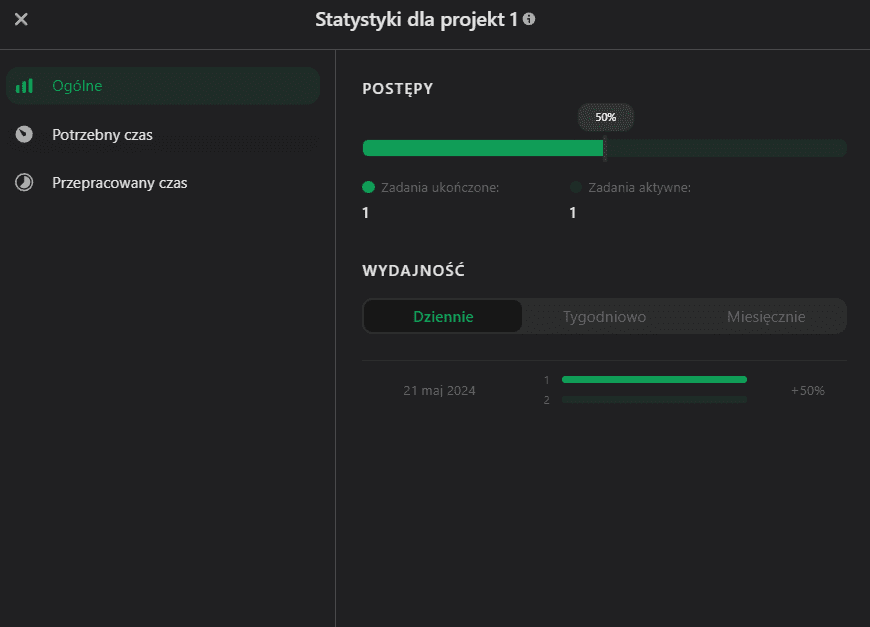This screenshot has width=870, height=627.
Task: Click the 50% progress marker badge
Action: pyautogui.click(x=605, y=117)
